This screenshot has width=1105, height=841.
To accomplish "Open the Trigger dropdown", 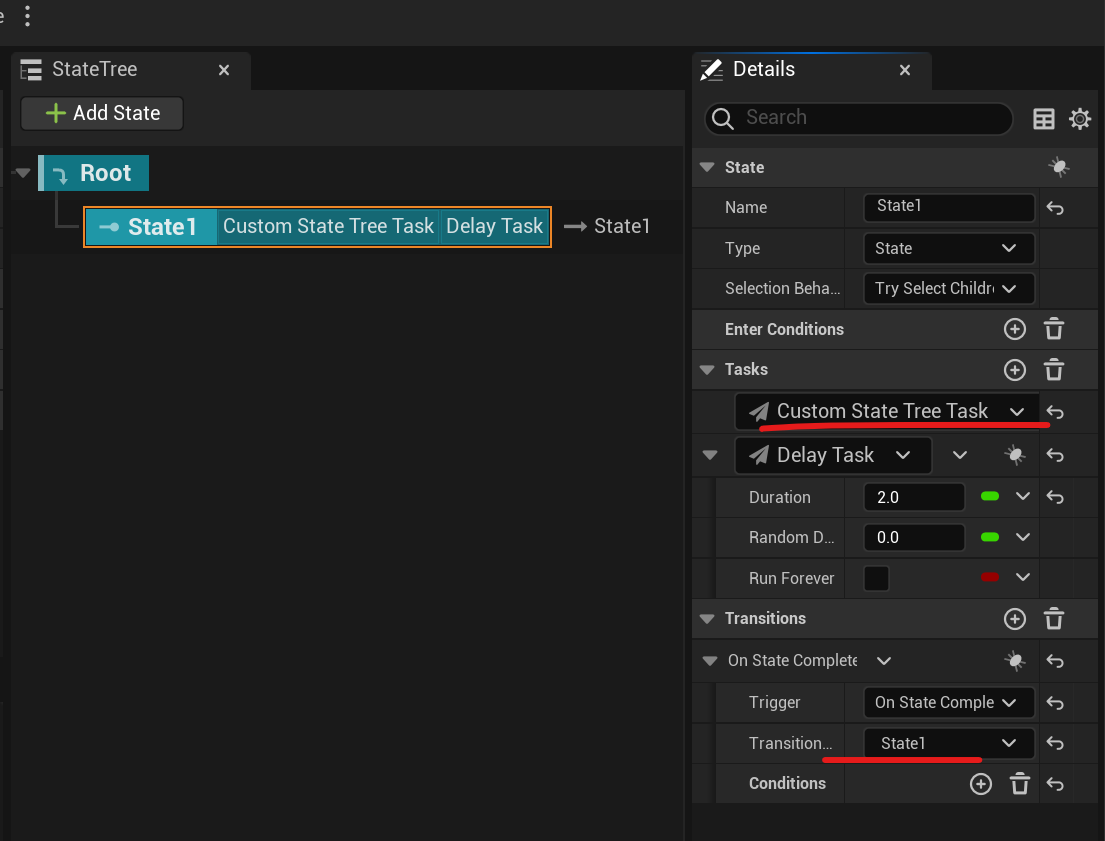I will point(947,702).
